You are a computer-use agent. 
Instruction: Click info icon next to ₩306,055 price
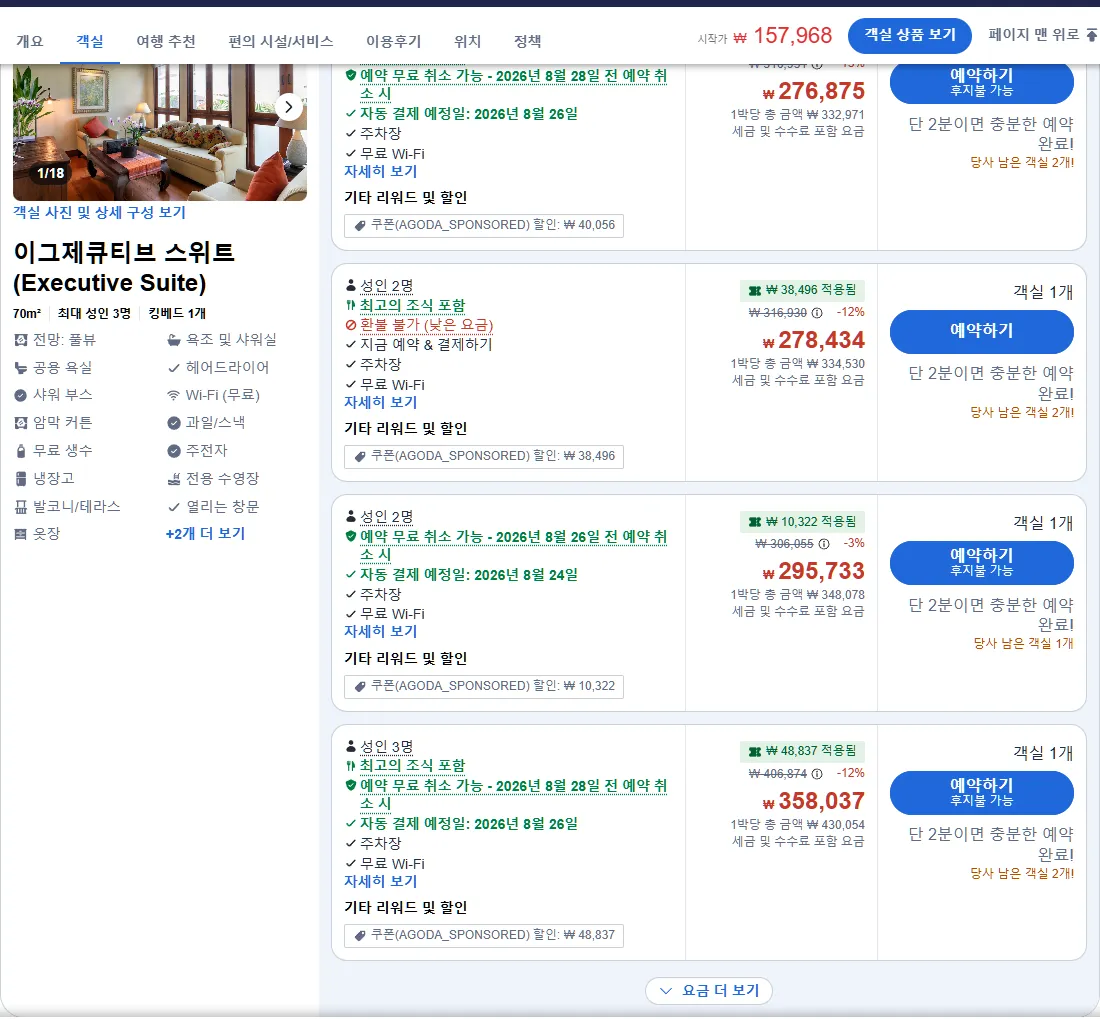(824, 544)
